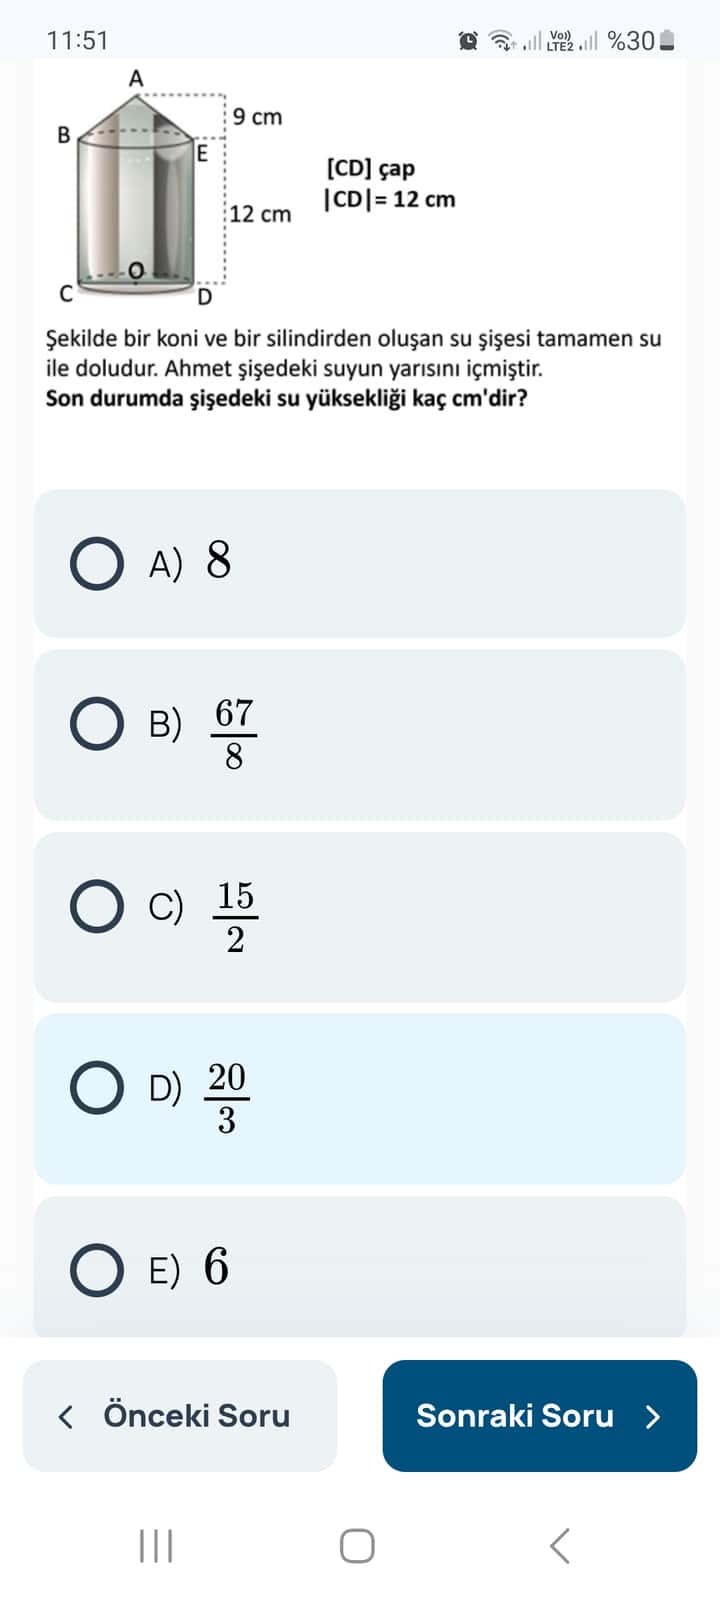This screenshot has height=1600, width=720.
Task: Select radio button for option A
Action: tap(97, 563)
